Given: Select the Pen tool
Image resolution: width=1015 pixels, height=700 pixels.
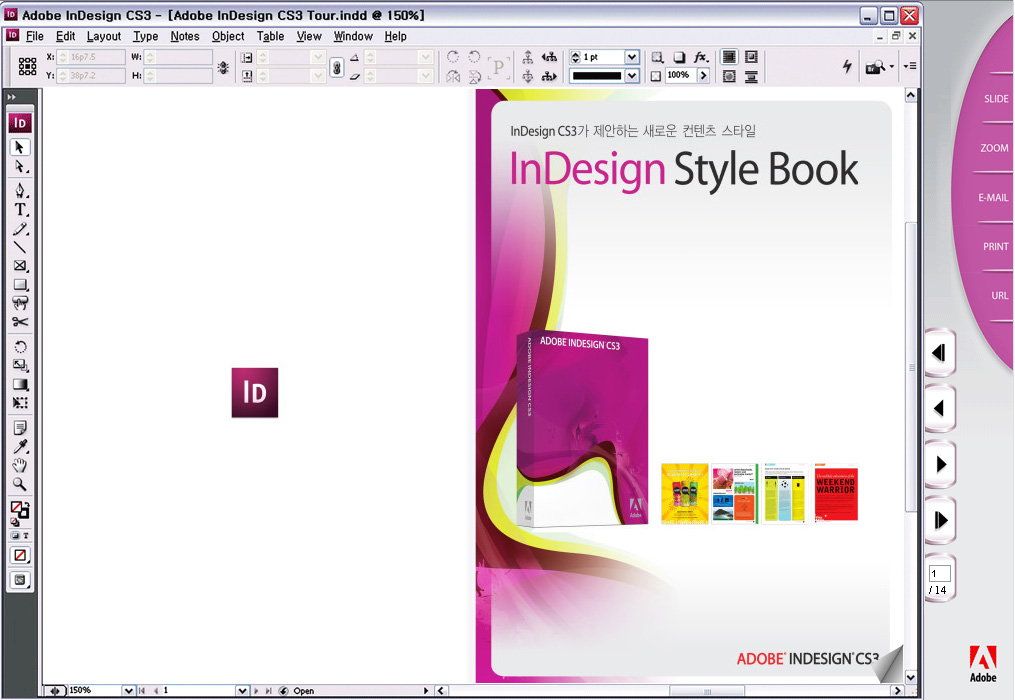Looking at the screenshot, I should point(20,191).
